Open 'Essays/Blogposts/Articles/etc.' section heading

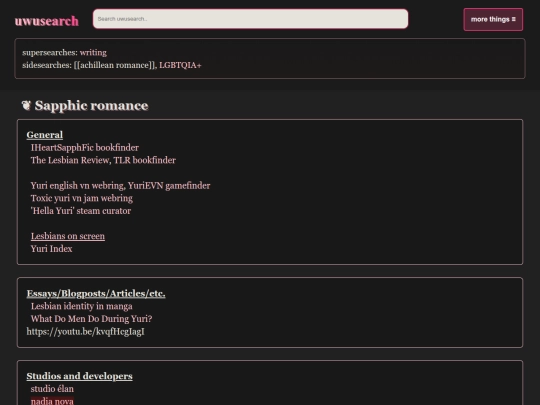click(x=96, y=293)
